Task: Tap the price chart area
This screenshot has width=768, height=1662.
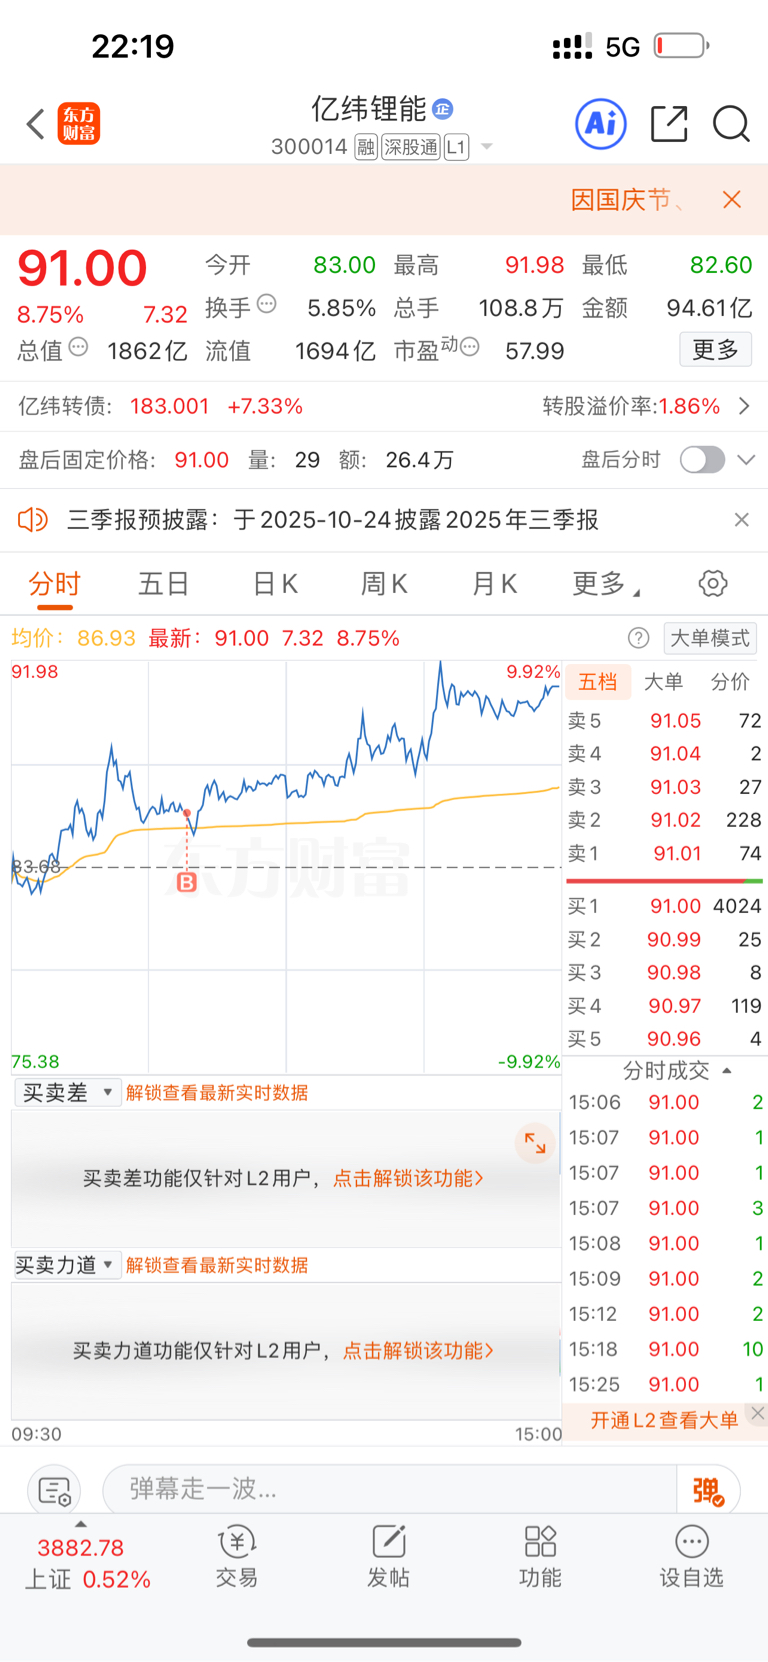Action: point(286,866)
